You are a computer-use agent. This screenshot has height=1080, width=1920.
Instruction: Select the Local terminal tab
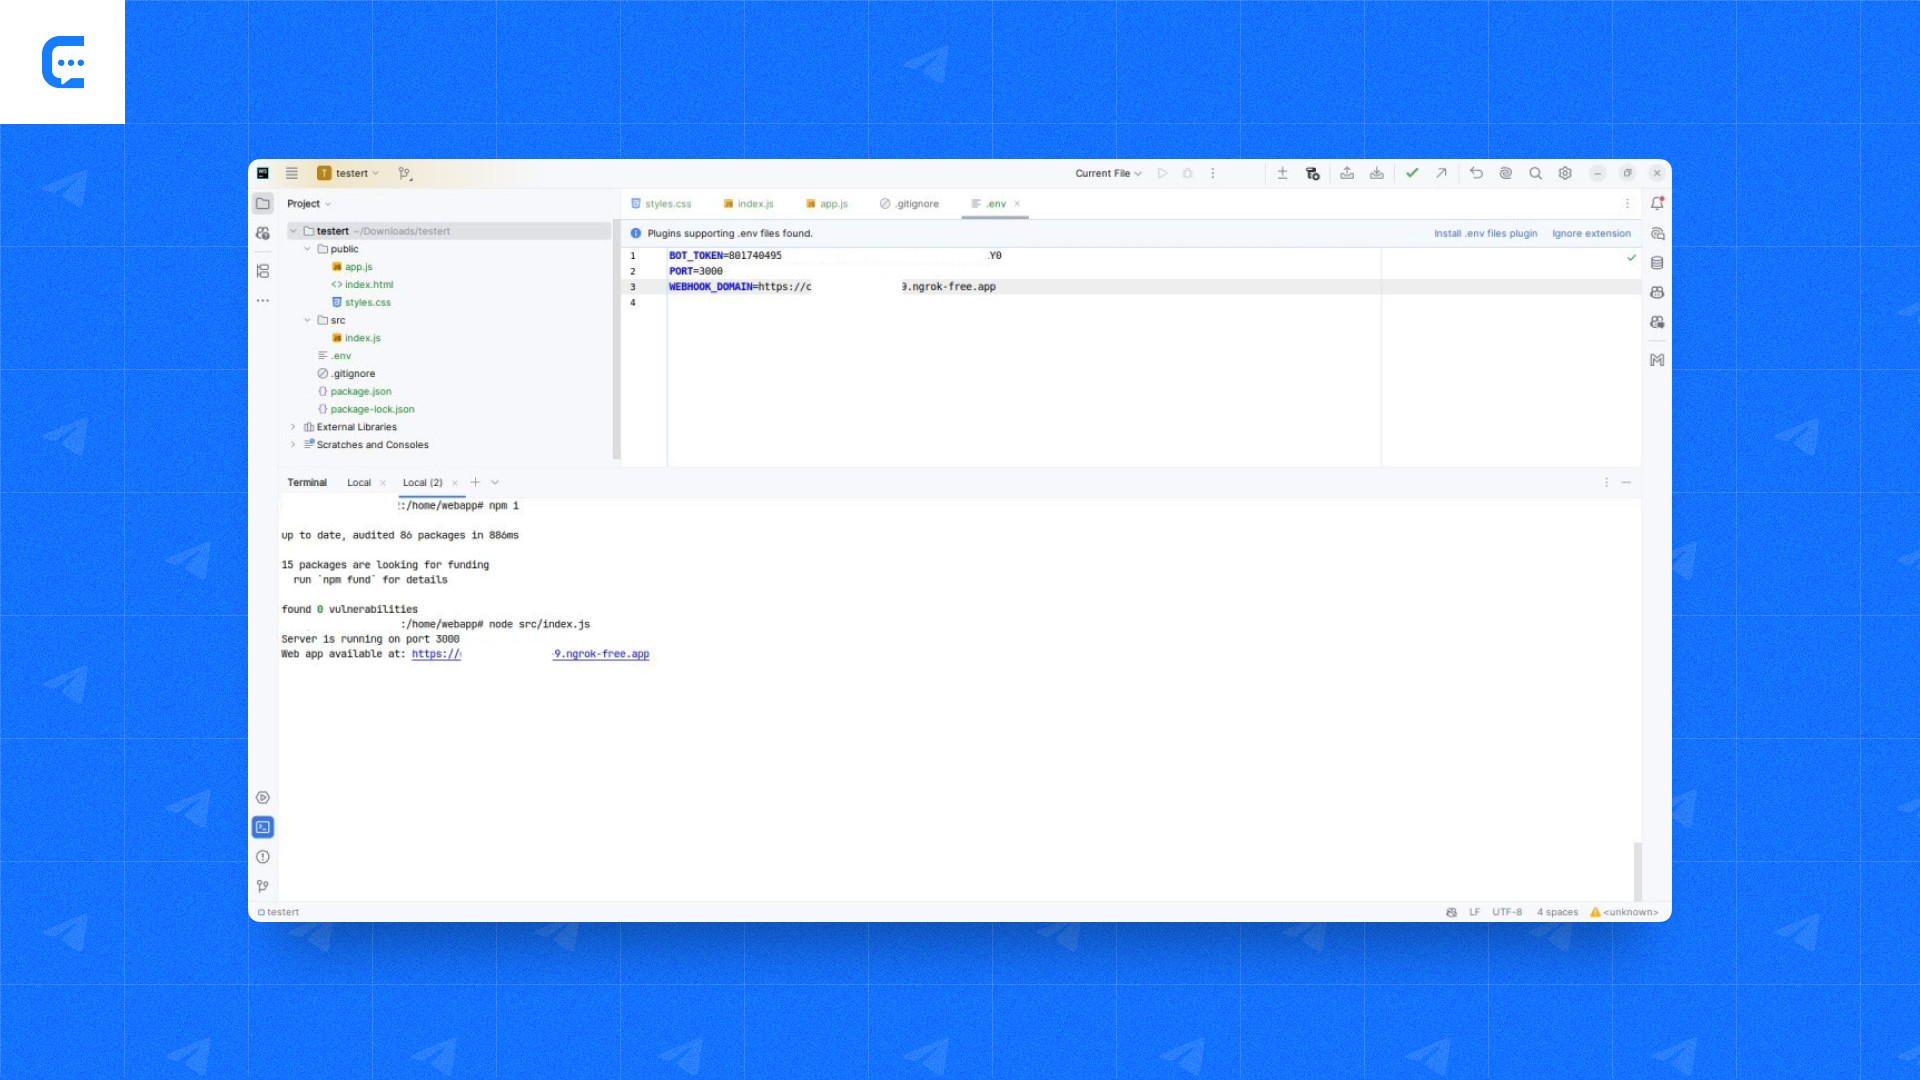[x=358, y=483]
